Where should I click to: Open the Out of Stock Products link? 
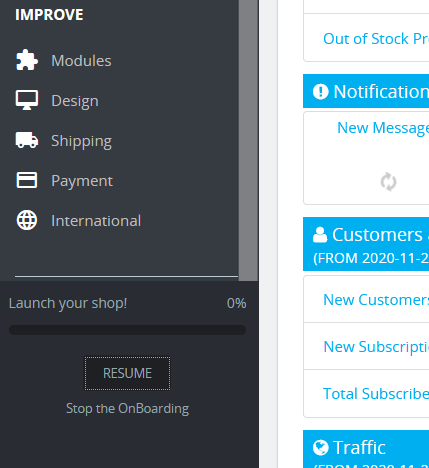click(376, 39)
